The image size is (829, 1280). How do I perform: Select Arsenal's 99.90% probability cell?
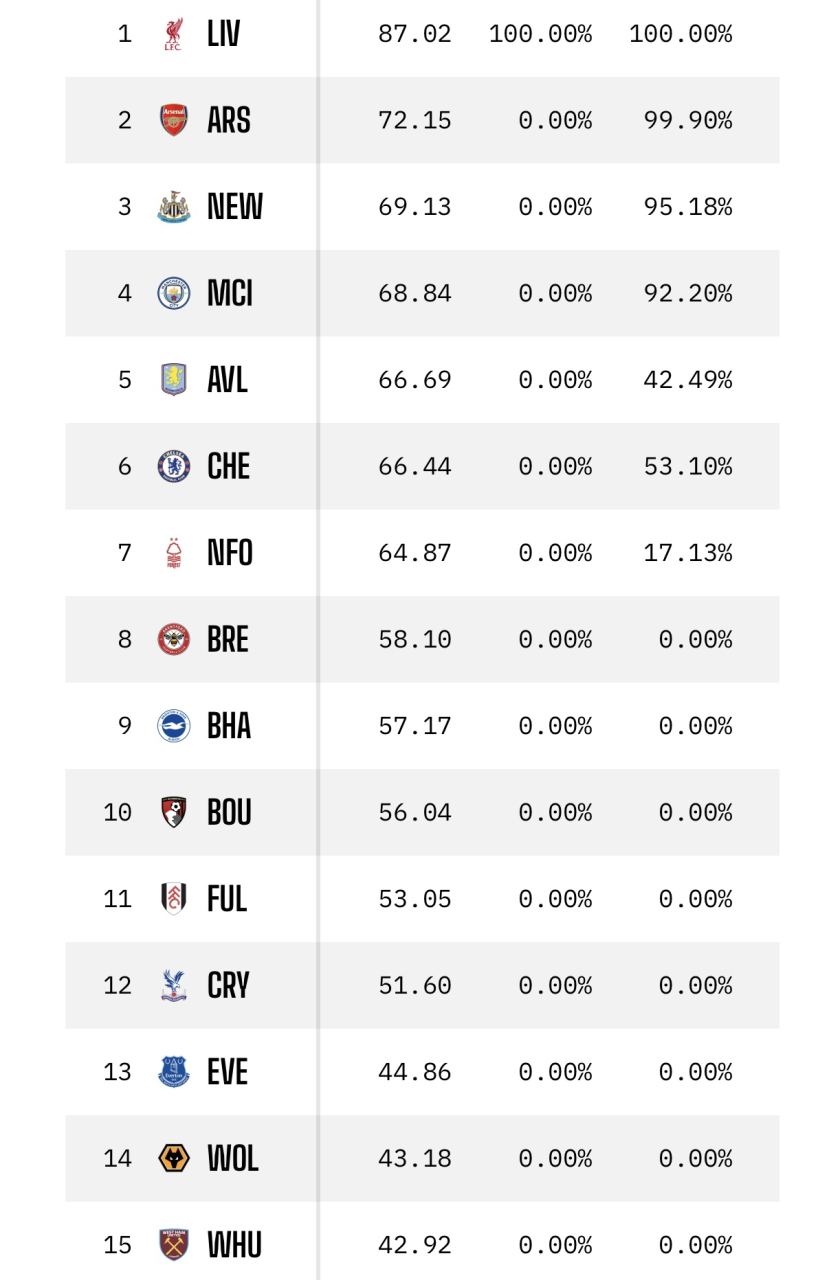pos(688,120)
